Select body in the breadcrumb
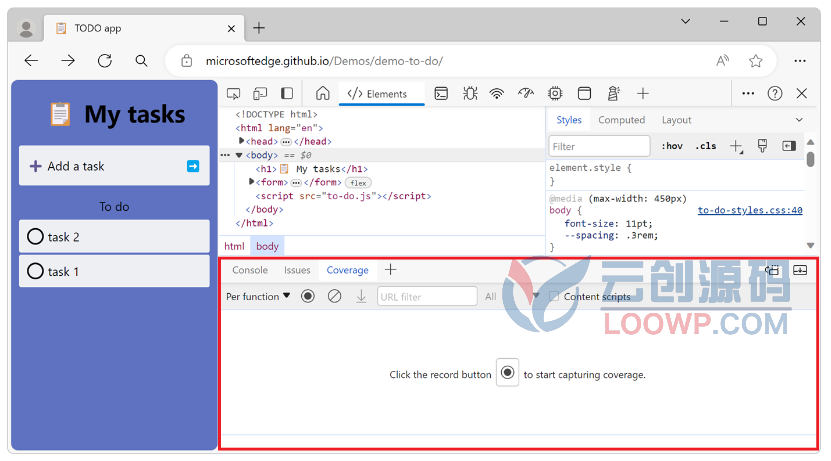 click(267, 246)
